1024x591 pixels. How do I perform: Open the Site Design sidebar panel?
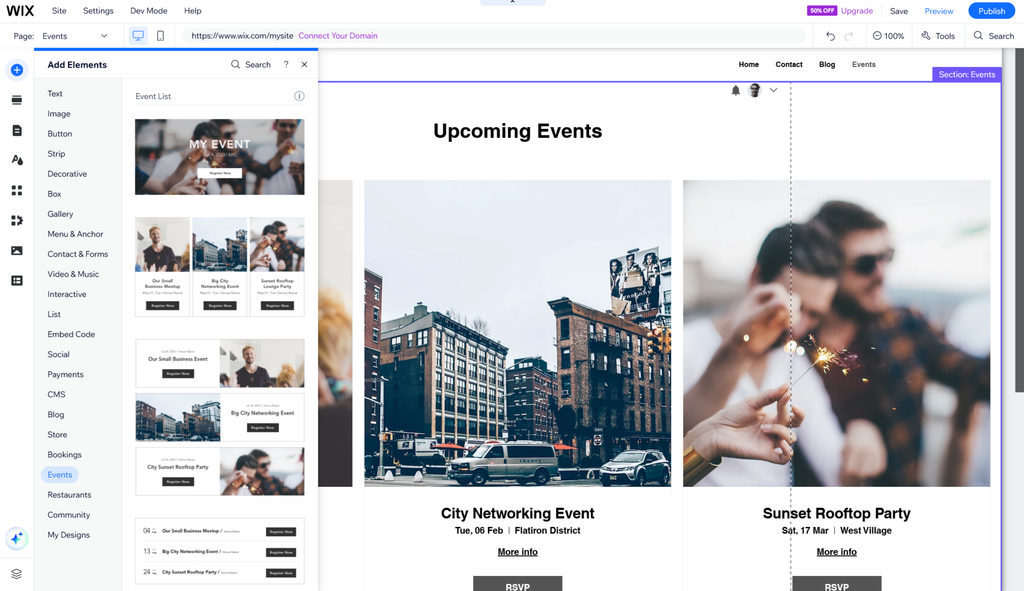coord(16,160)
